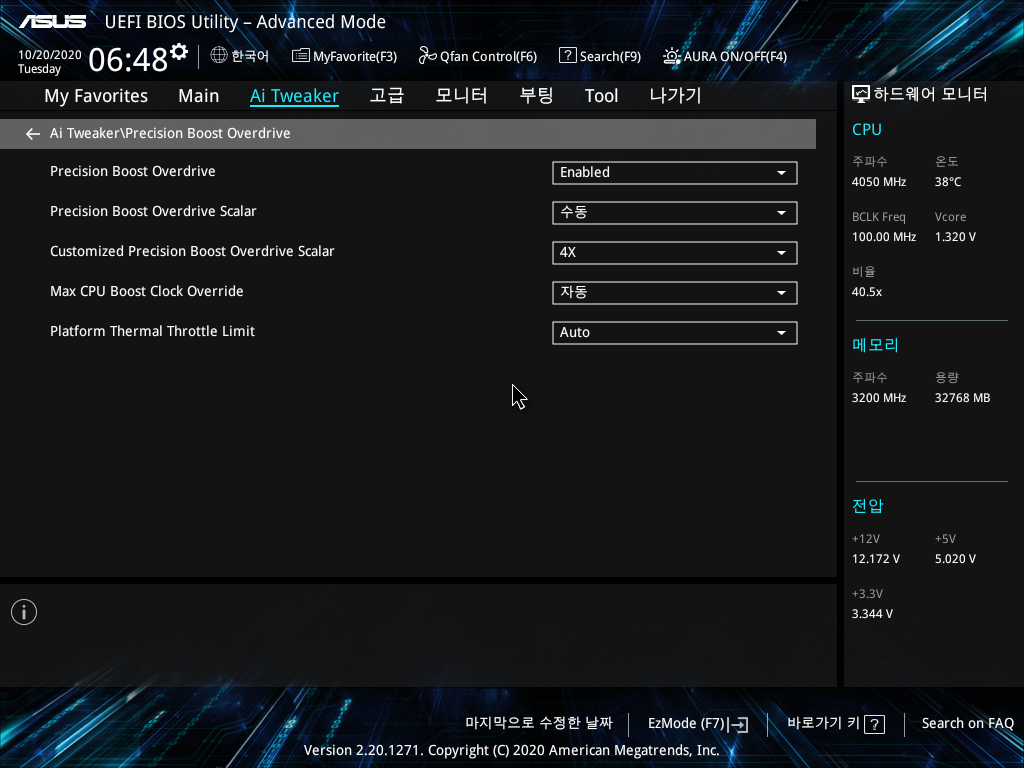Click the 3200 MHz memory frequency
The width and height of the screenshot is (1024, 768).
(x=879, y=398)
